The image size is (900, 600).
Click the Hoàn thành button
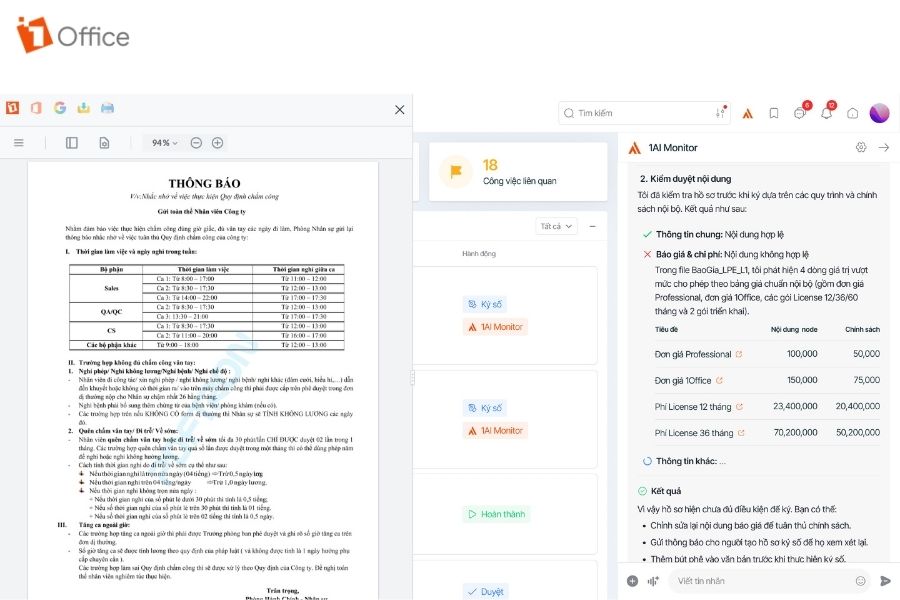tap(496, 514)
